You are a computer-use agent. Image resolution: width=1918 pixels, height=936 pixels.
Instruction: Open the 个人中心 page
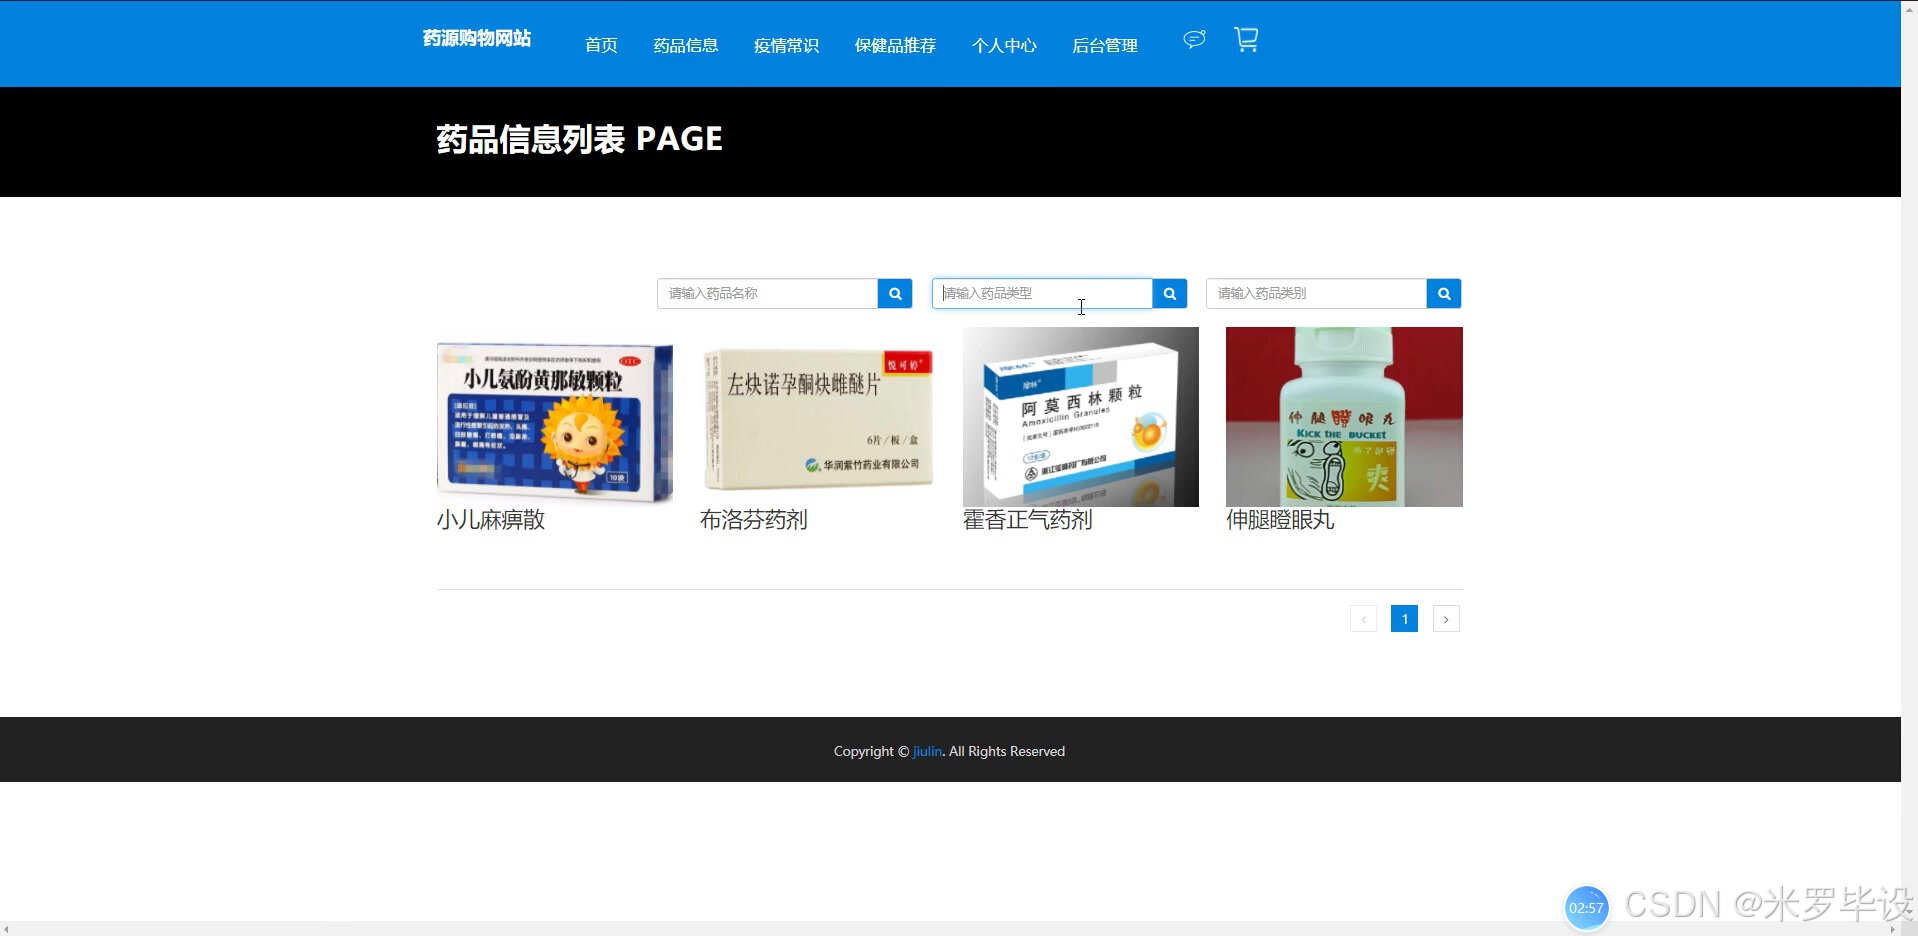point(1004,45)
